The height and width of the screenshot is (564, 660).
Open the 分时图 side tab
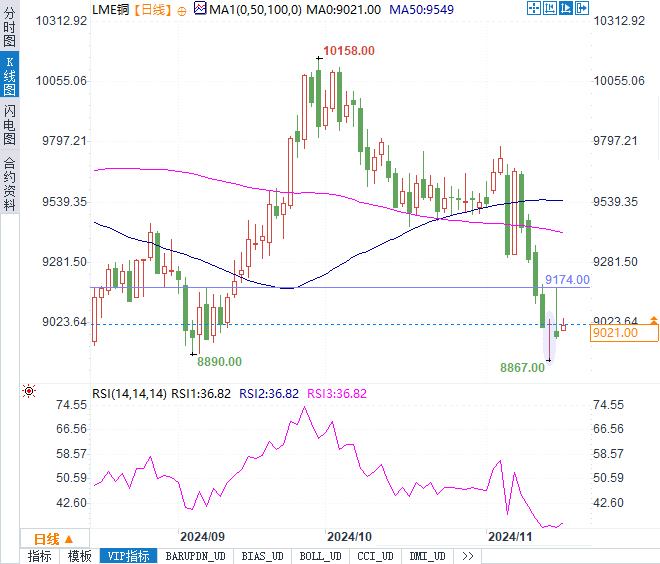click(x=9, y=26)
